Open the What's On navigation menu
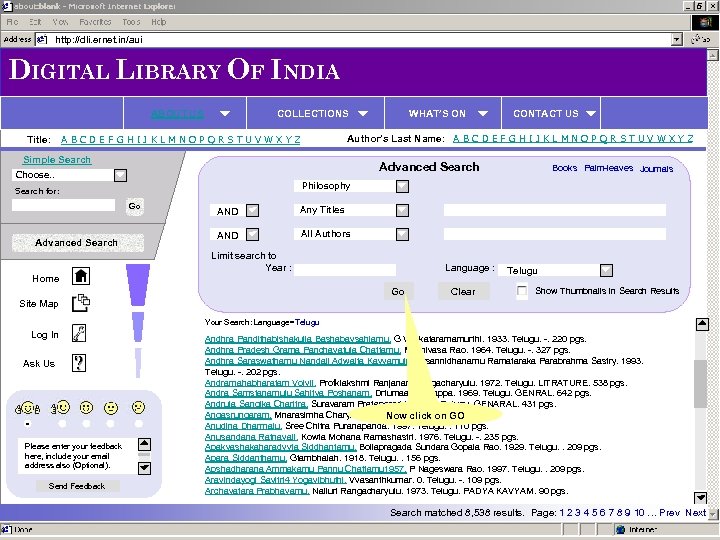The height and width of the screenshot is (540, 720). click(443, 113)
